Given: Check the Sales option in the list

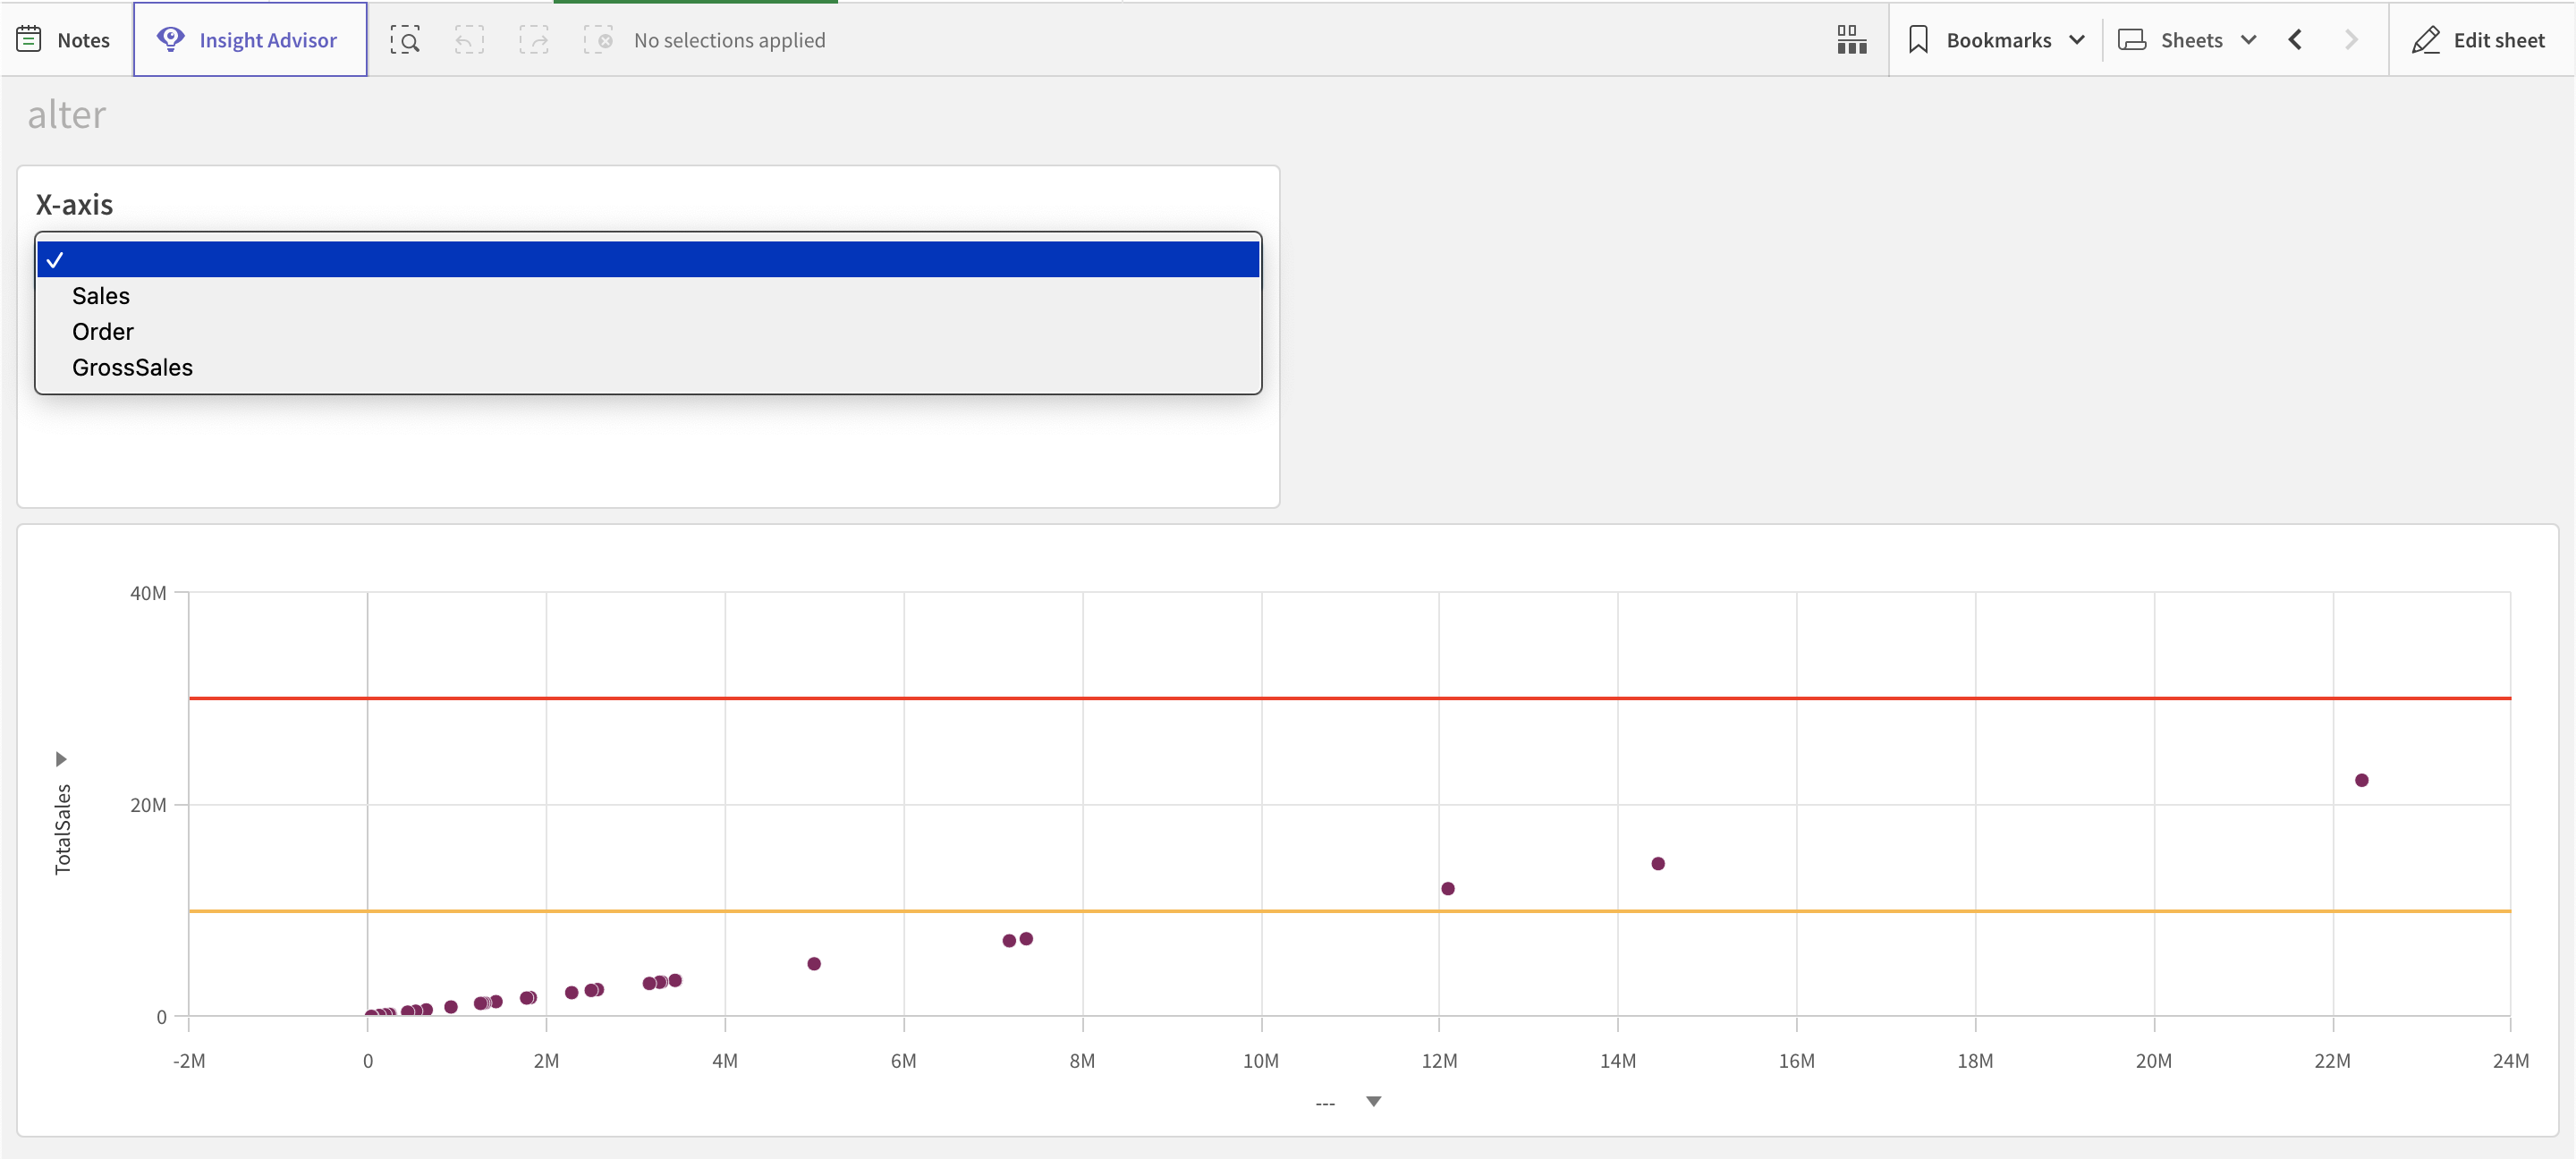Looking at the screenshot, I should tap(100, 295).
